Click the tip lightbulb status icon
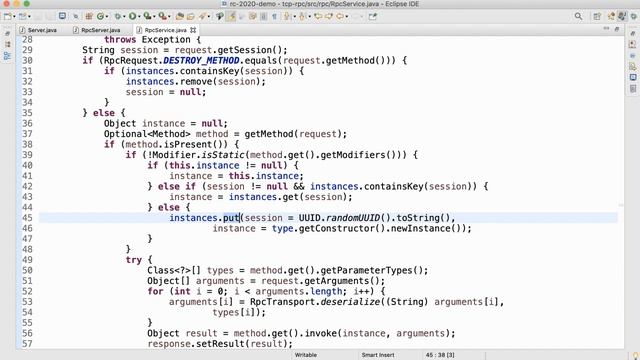Viewport: 640px width, 360px height. (x=635, y=356)
